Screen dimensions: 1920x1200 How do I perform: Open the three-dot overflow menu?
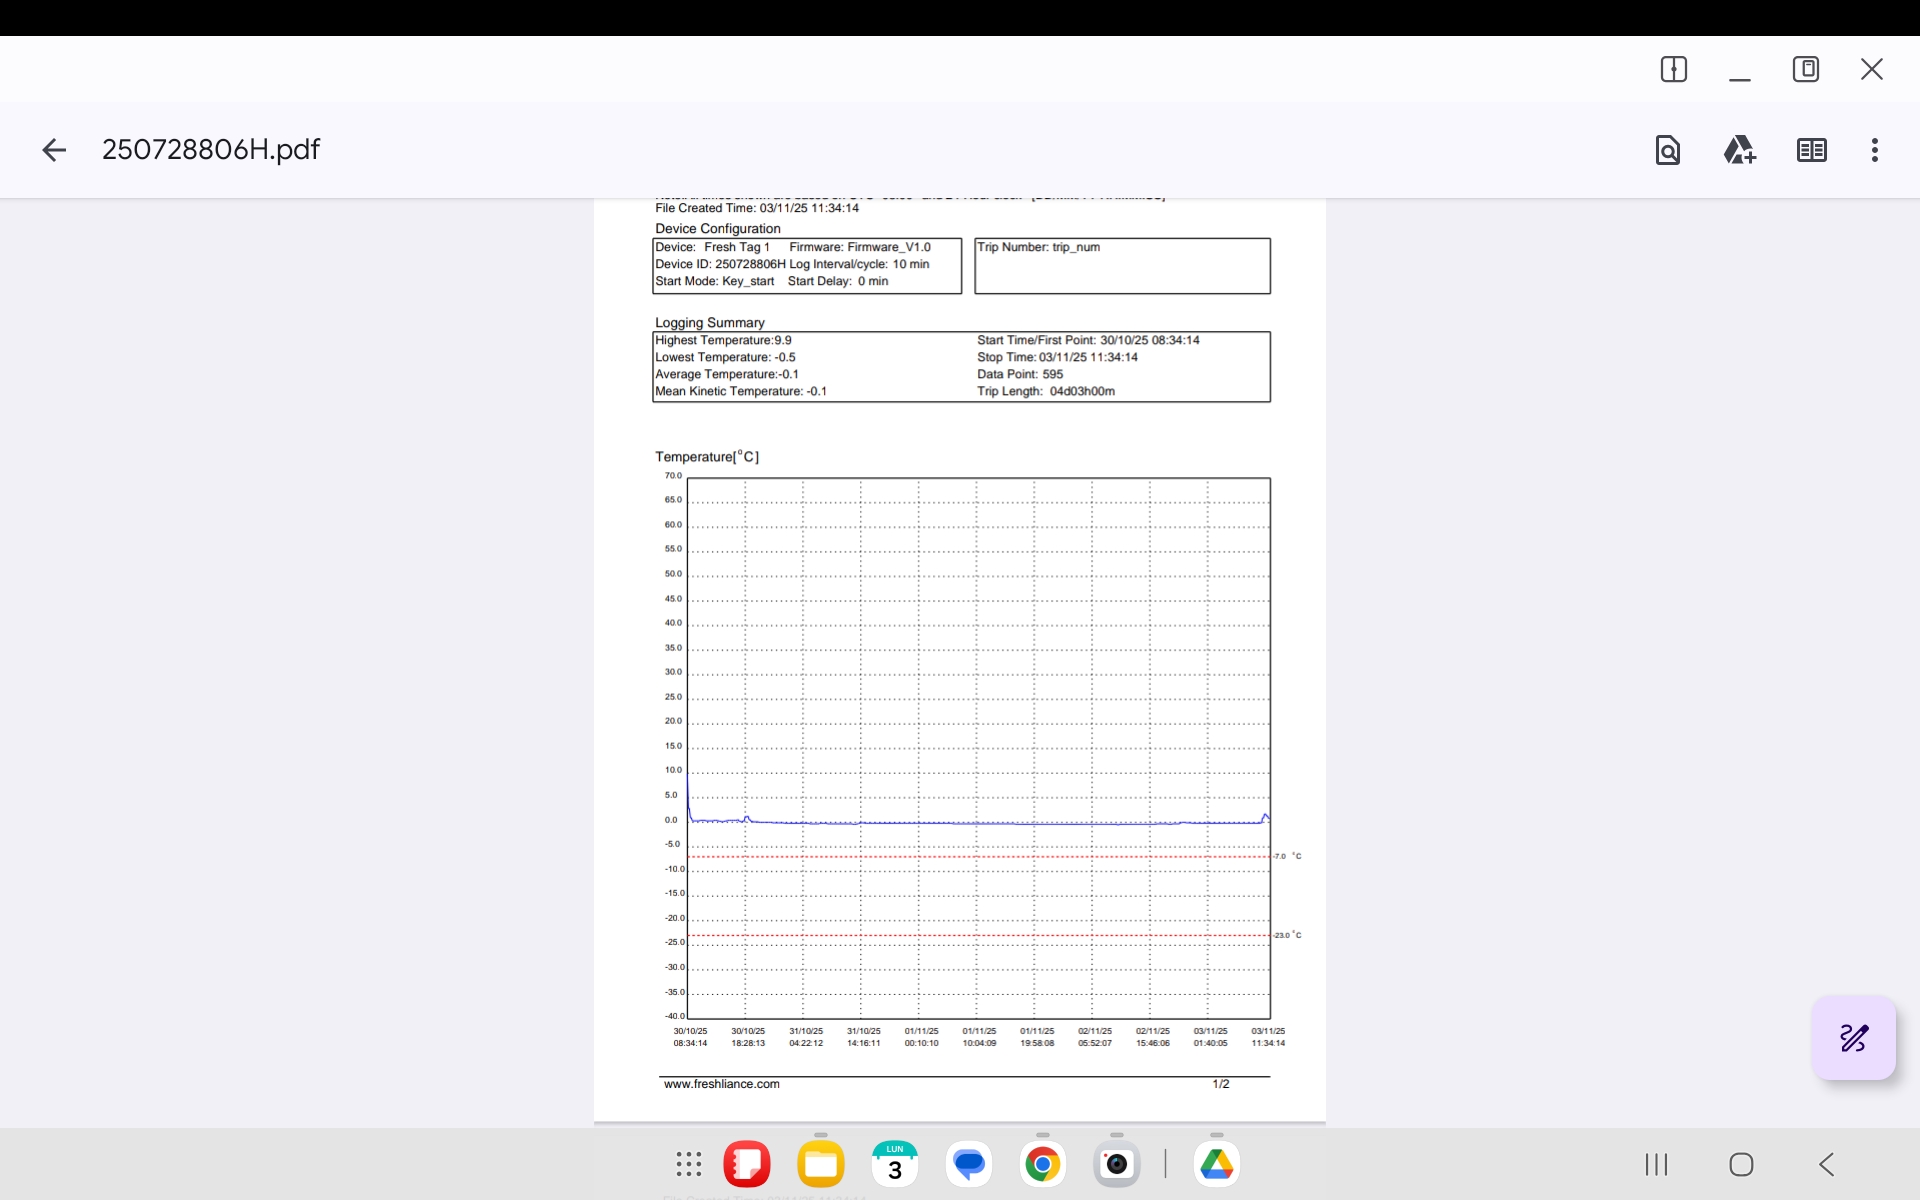pos(1874,150)
